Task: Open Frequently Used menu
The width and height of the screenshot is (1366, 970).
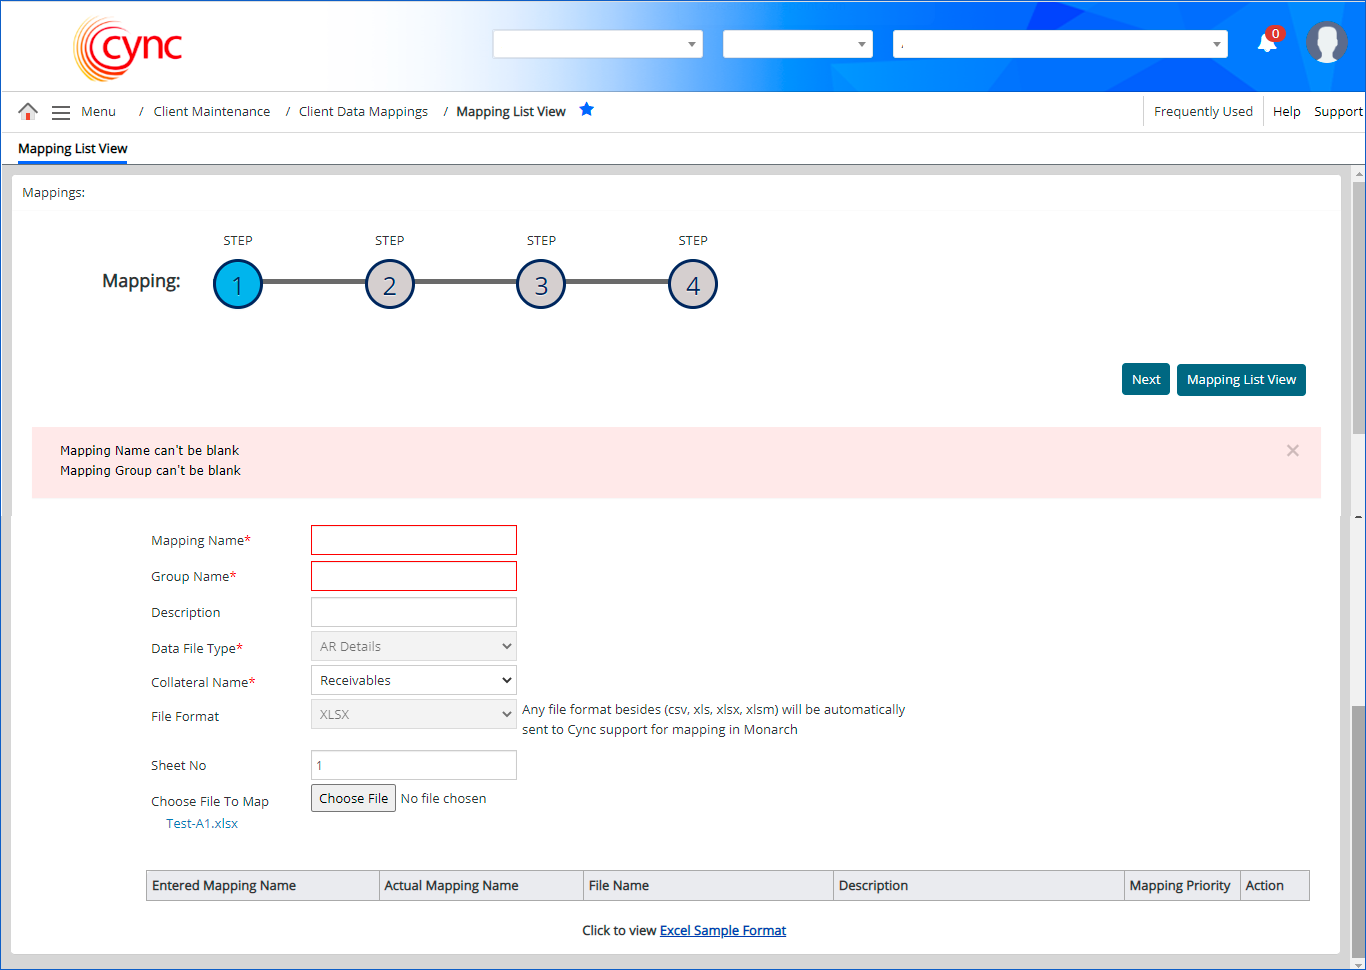Action: coord(1203,112)
